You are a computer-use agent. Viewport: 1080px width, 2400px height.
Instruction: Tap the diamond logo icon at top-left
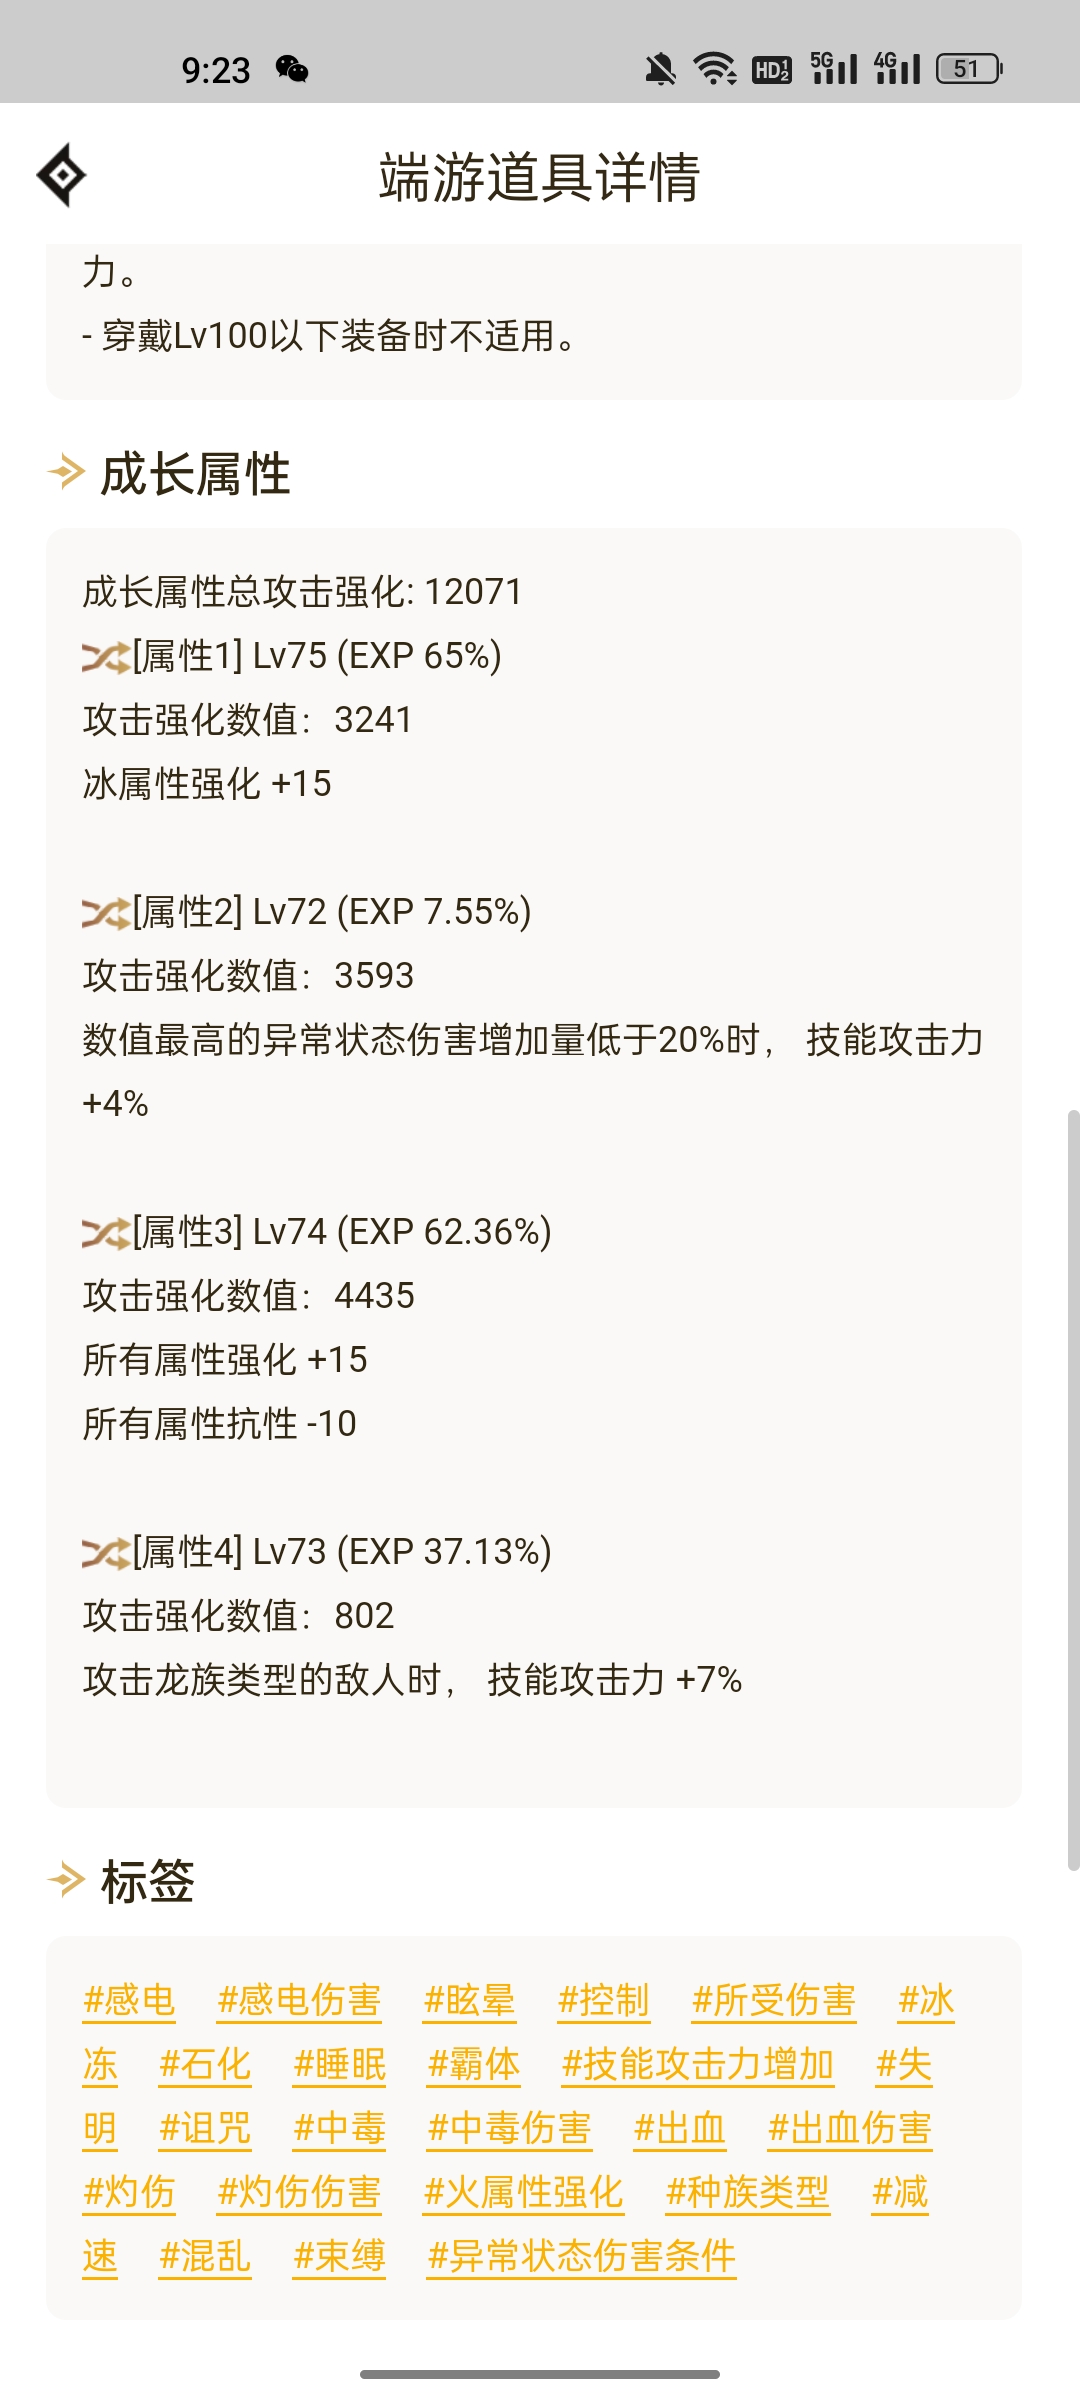[62, 175]
